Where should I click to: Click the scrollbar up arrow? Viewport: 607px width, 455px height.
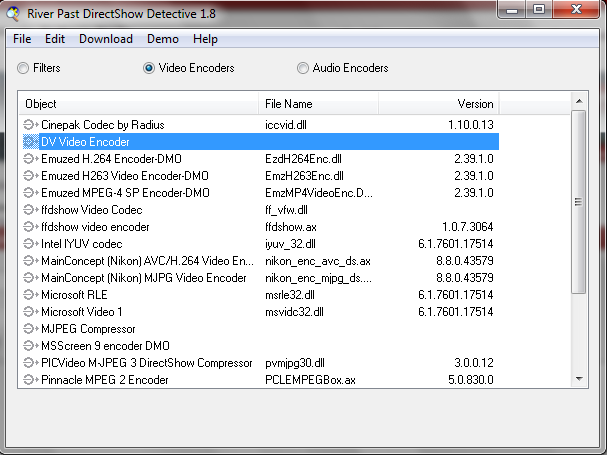[579, 101]
